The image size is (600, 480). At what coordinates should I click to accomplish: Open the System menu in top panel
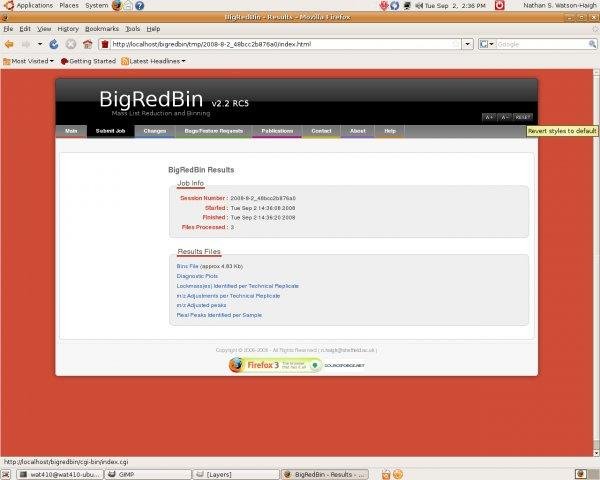96,5
